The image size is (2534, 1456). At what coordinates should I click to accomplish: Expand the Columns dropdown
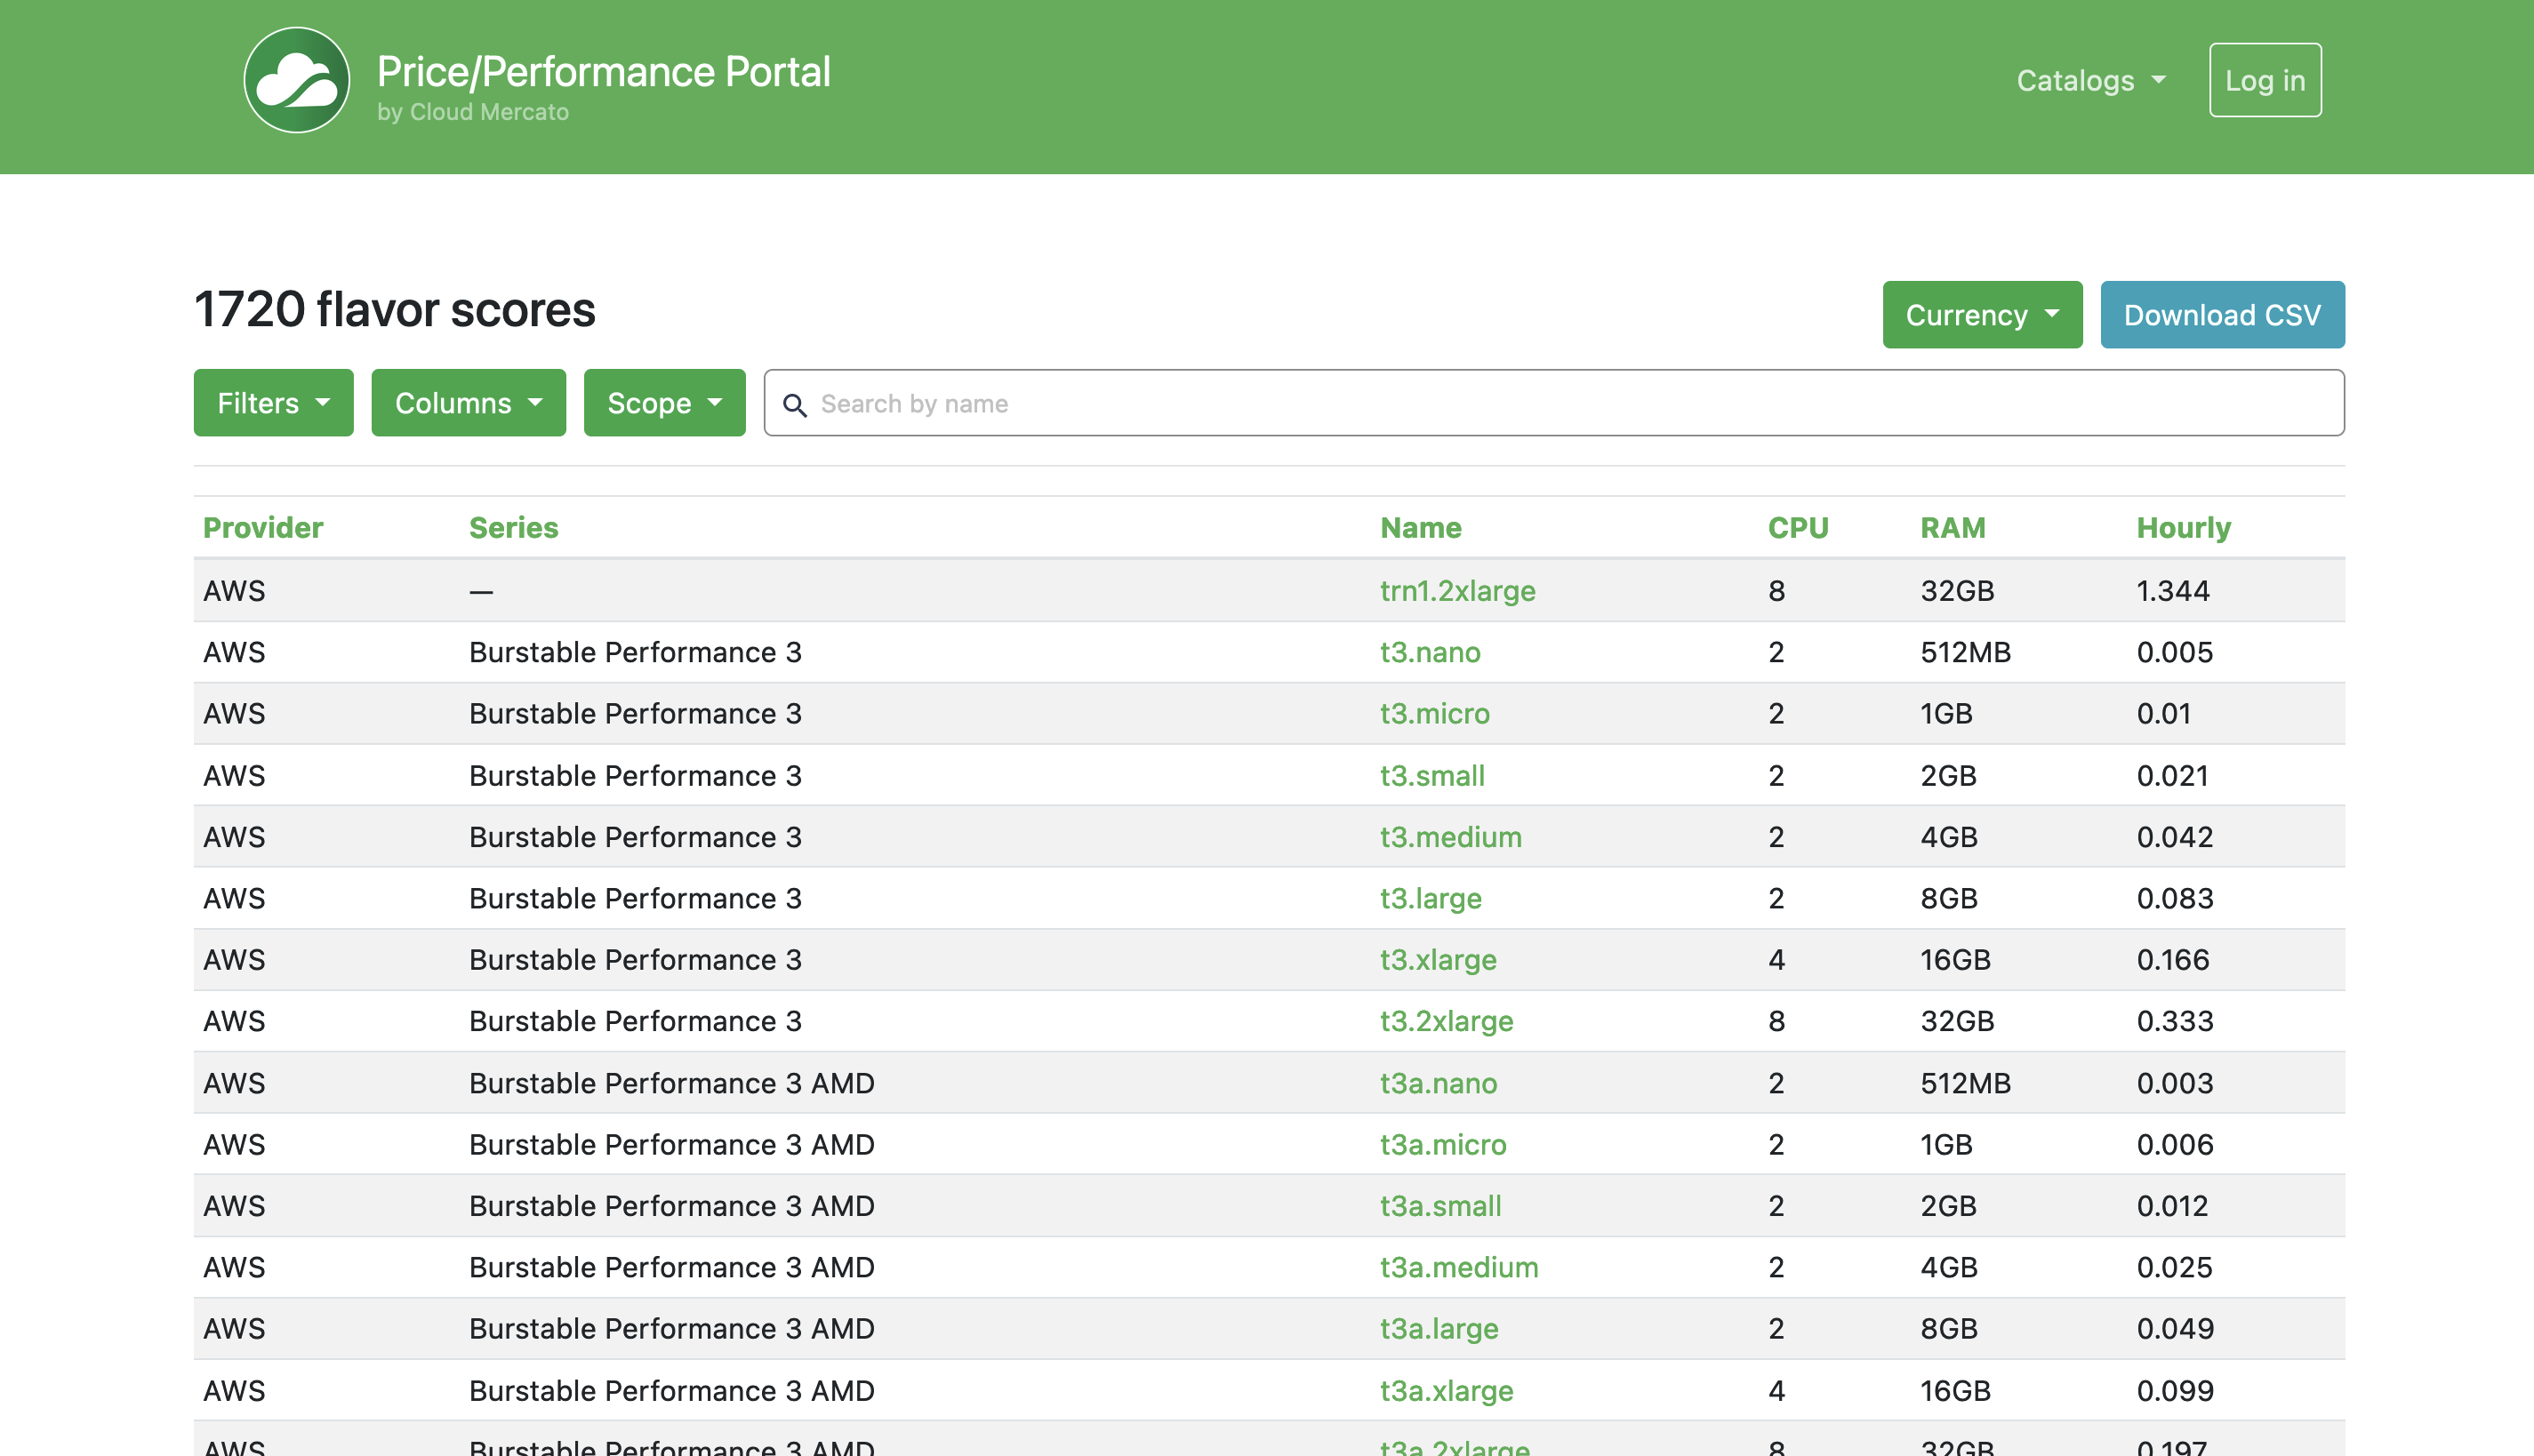[468, 403]
